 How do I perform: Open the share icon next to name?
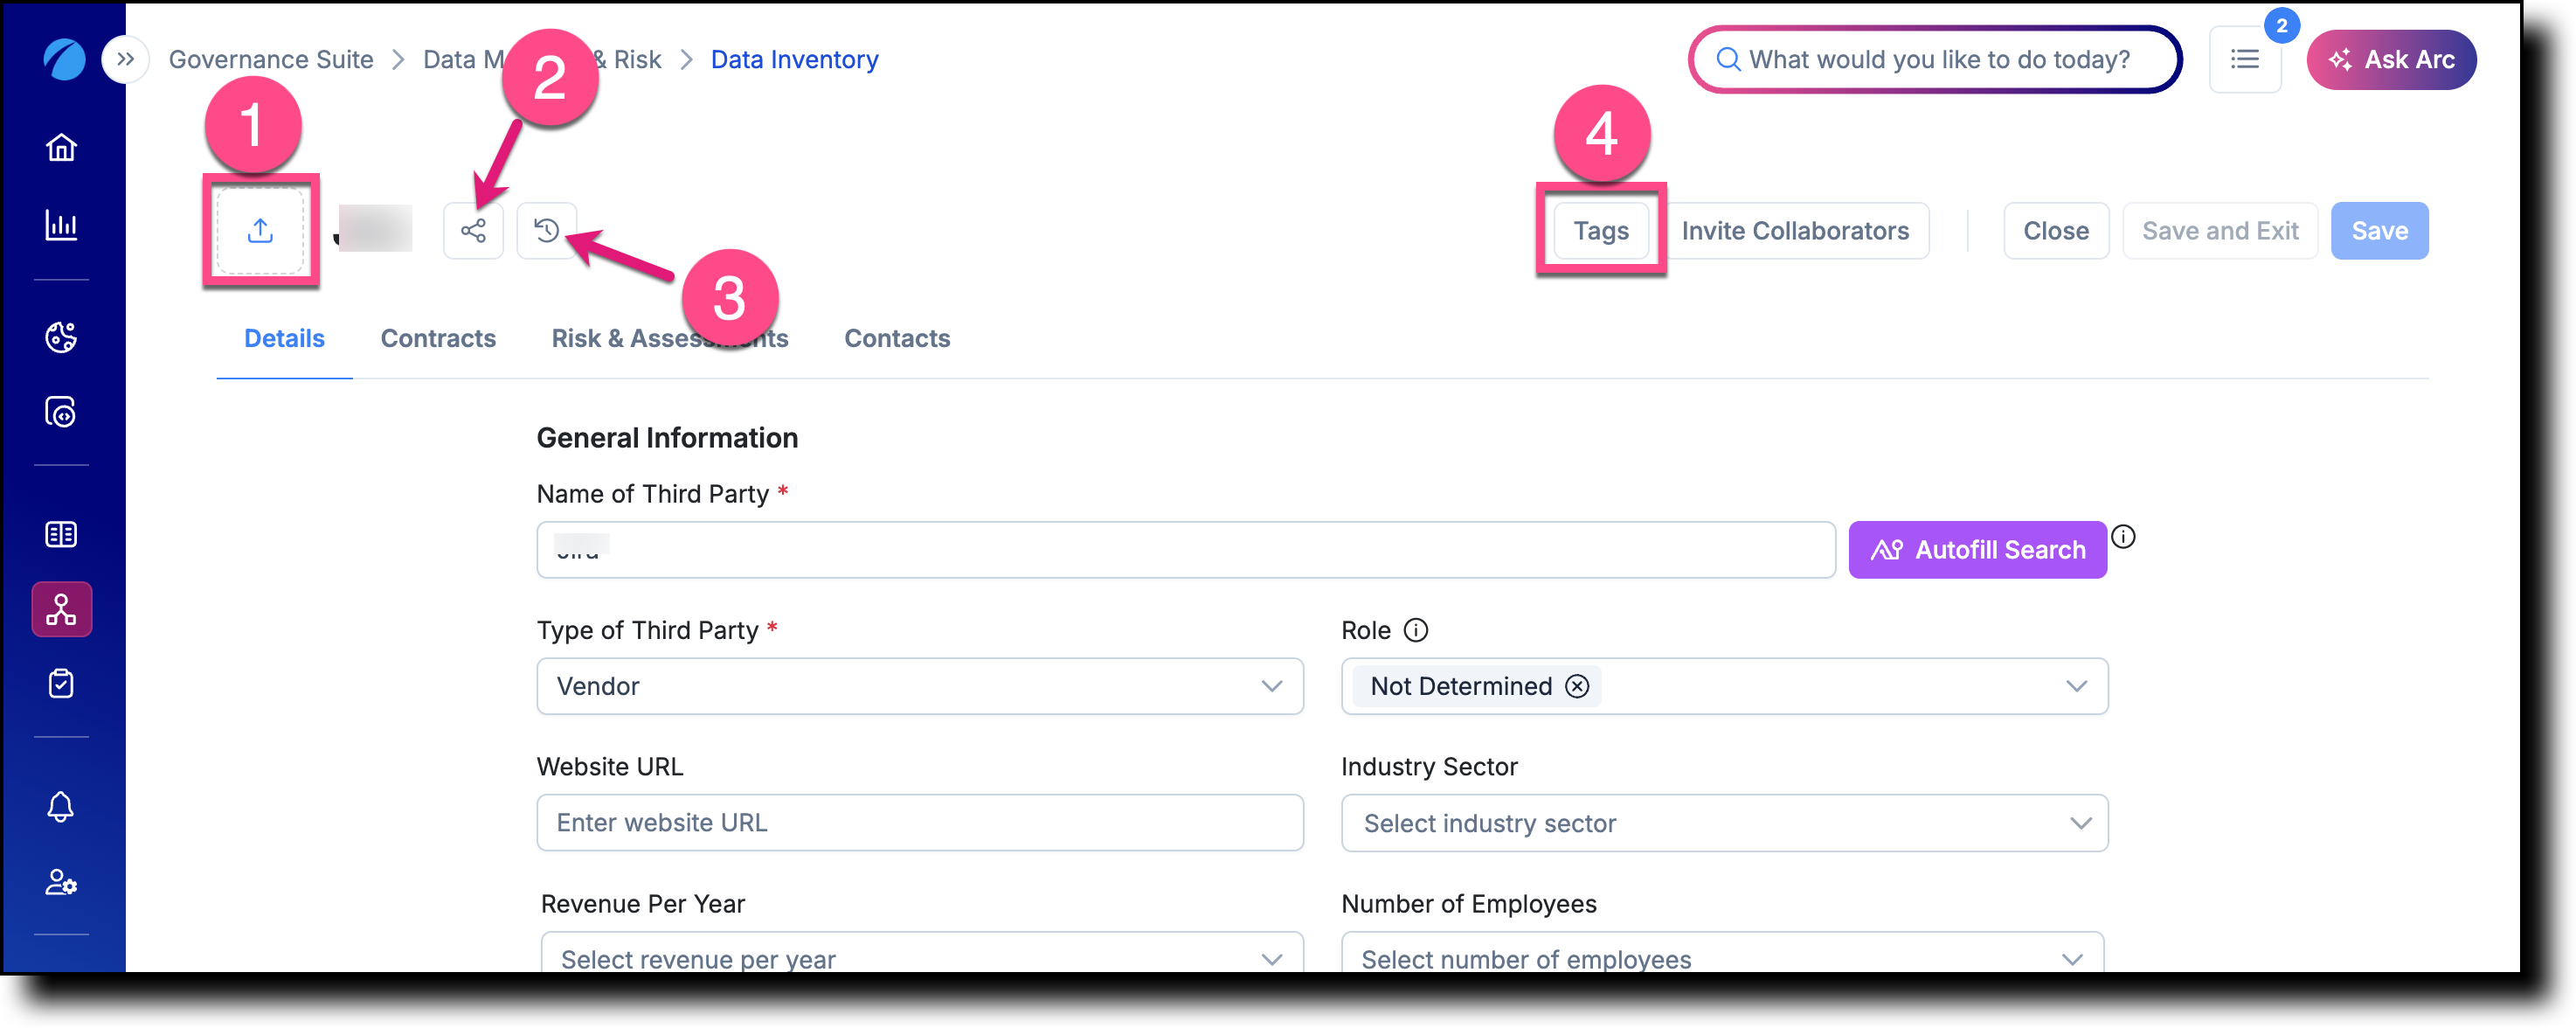click(x=473, y=231)
